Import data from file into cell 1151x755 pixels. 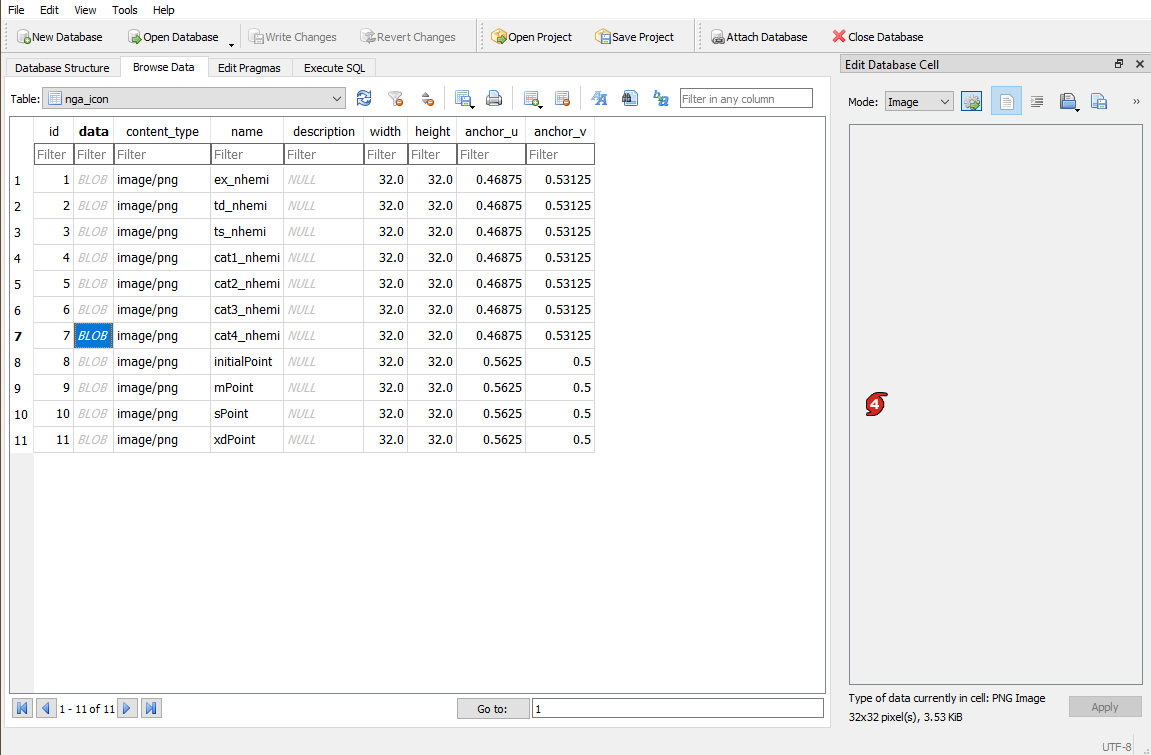[1069, 101]
